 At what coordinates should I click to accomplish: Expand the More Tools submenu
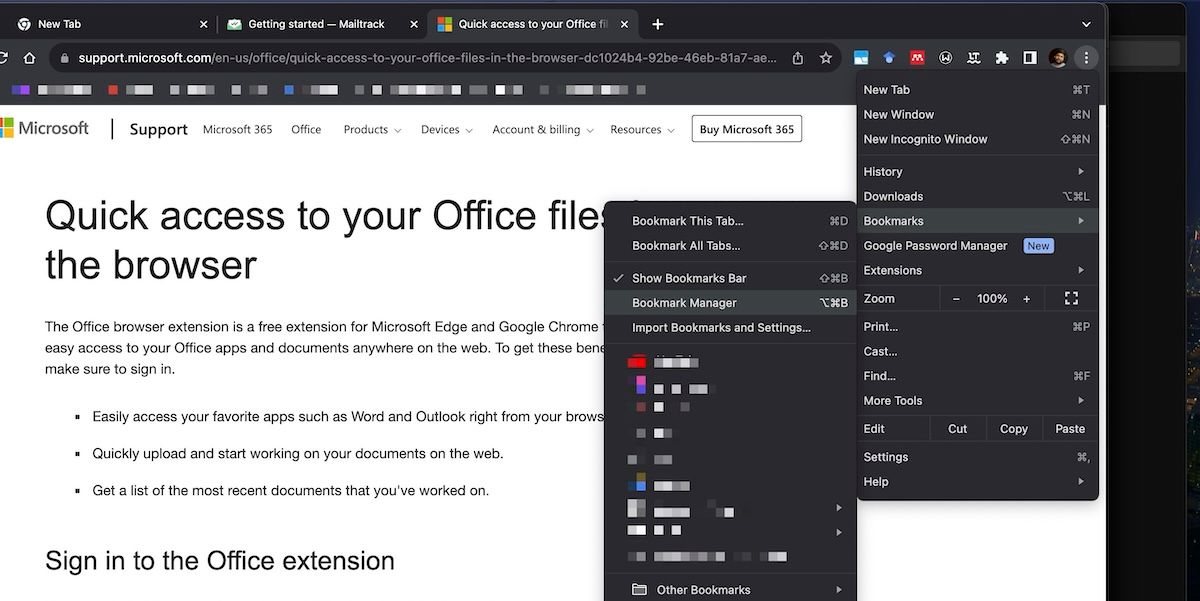pos(894,400)
